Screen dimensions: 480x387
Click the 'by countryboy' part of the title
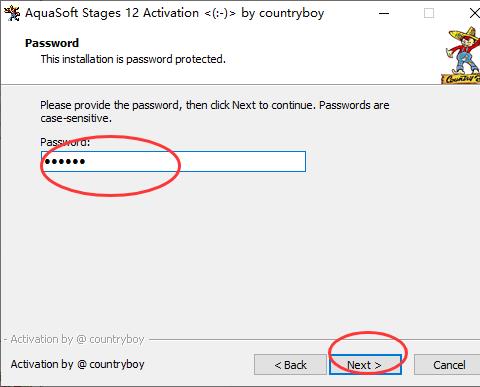pos(283,13)
